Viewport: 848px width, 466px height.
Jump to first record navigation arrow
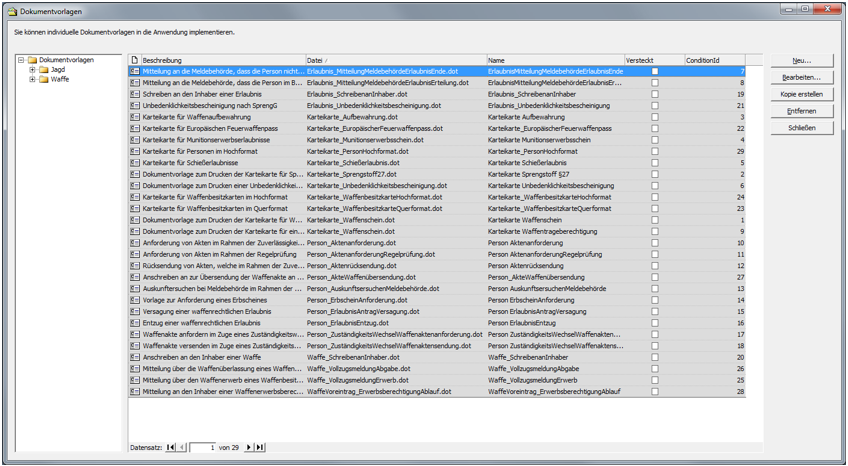[x=171, y=447]
